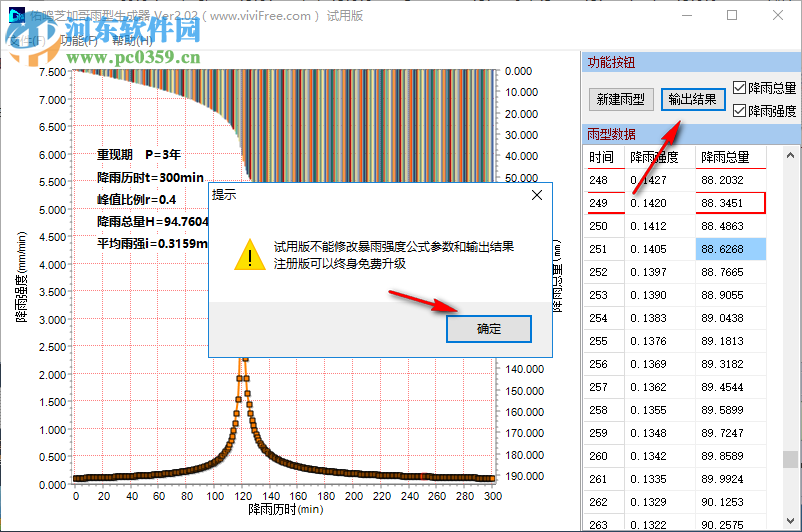This screenshot has width=802, height=532.
Task: Select time cell 260
Action: coord(604,456)
